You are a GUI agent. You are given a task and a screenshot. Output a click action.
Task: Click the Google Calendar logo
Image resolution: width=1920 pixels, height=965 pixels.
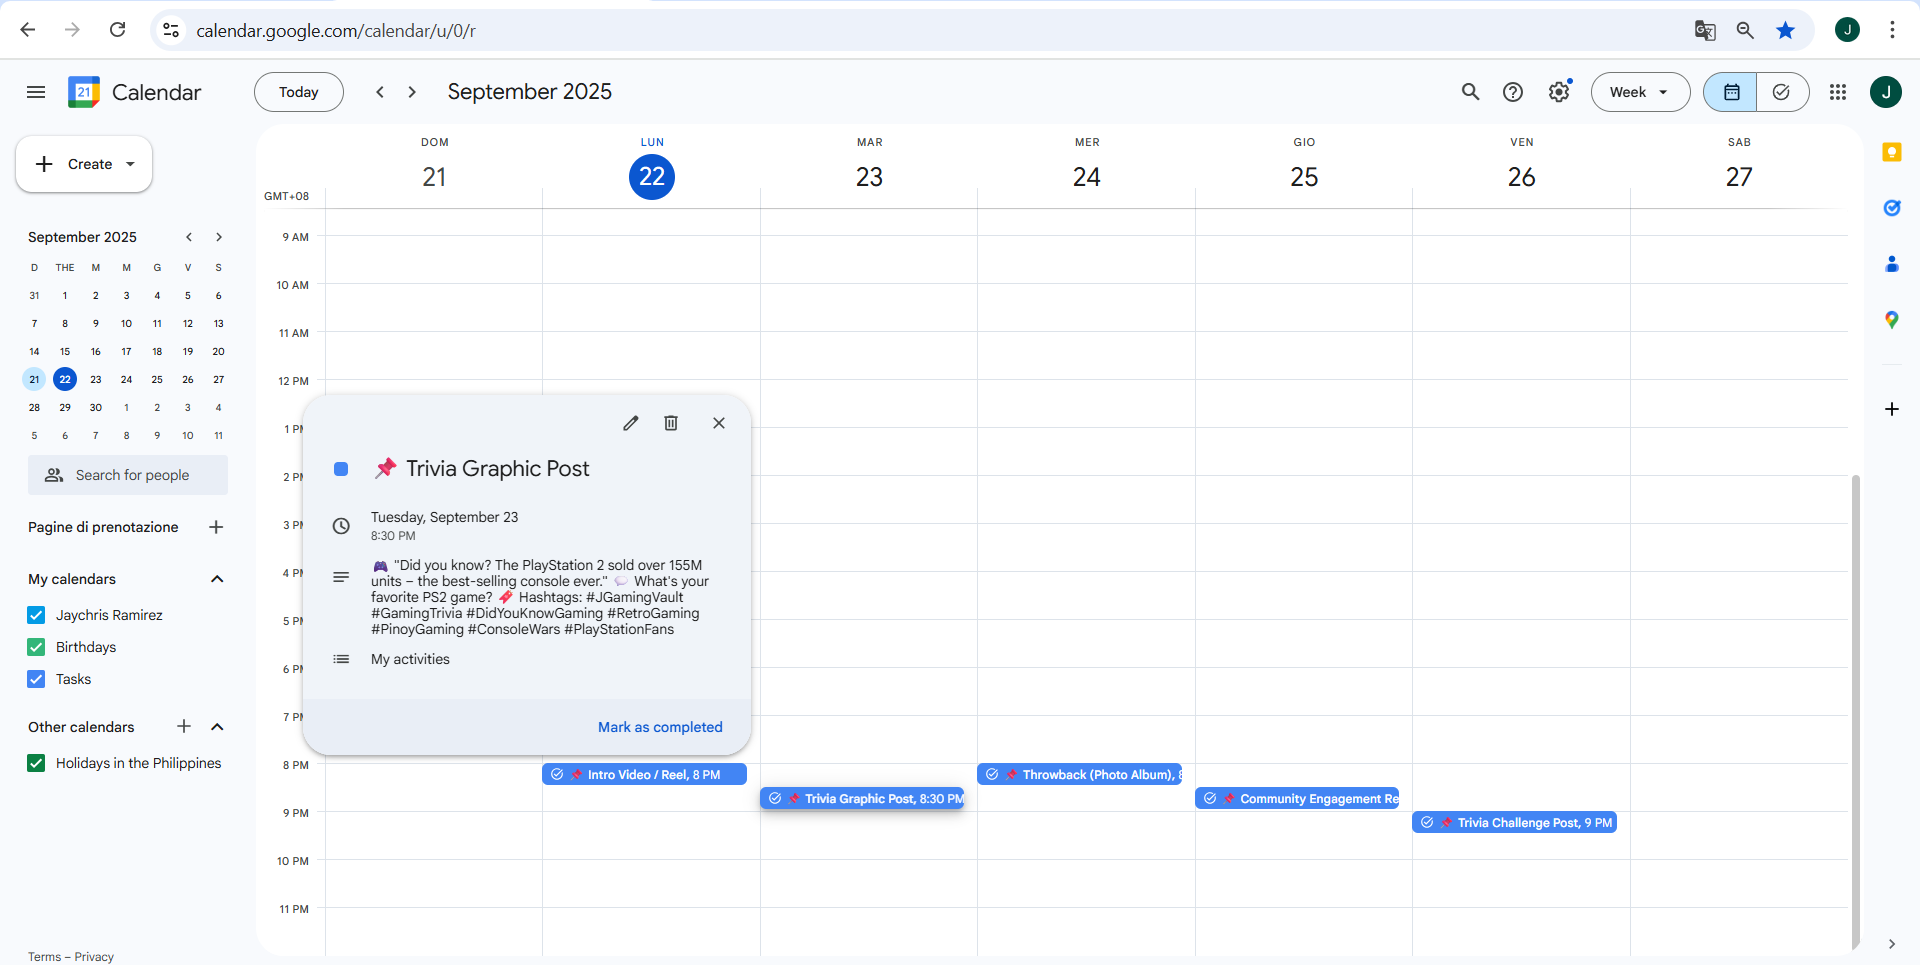84,92
